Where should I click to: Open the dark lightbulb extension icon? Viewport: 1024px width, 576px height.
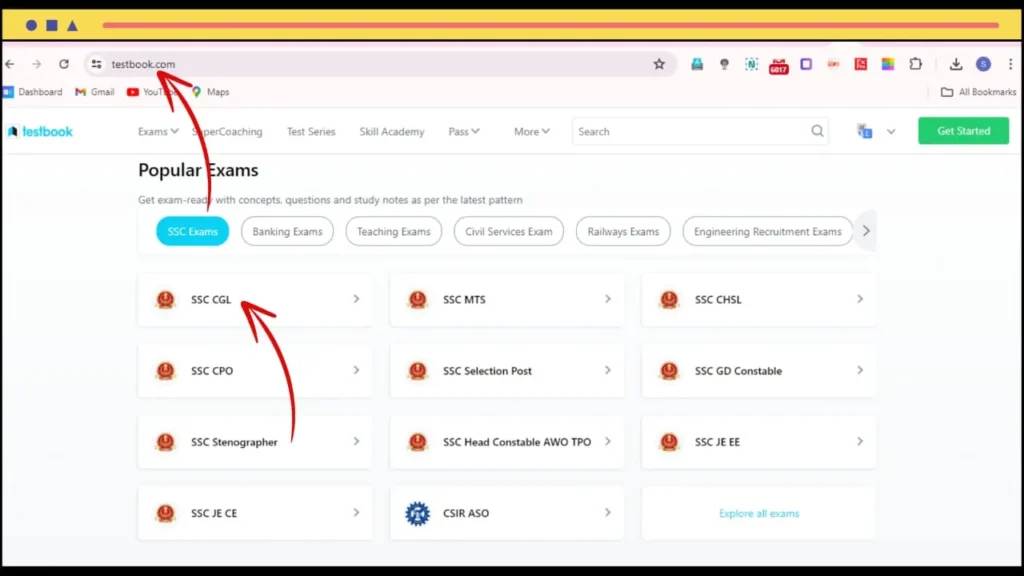pos(724,64)
